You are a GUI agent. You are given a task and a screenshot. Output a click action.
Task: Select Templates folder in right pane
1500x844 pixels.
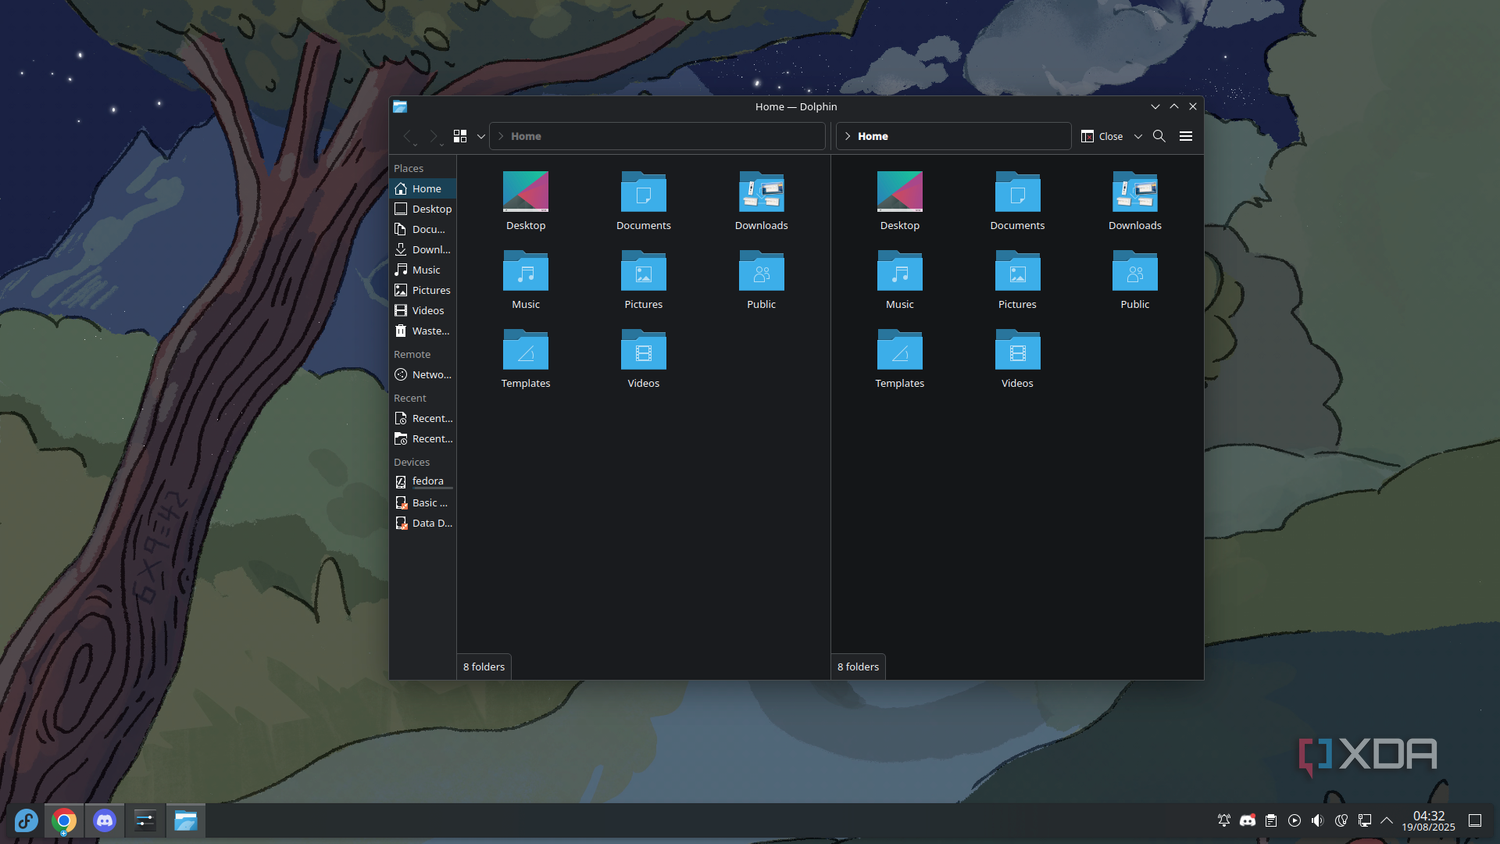[x=900, y=358]
